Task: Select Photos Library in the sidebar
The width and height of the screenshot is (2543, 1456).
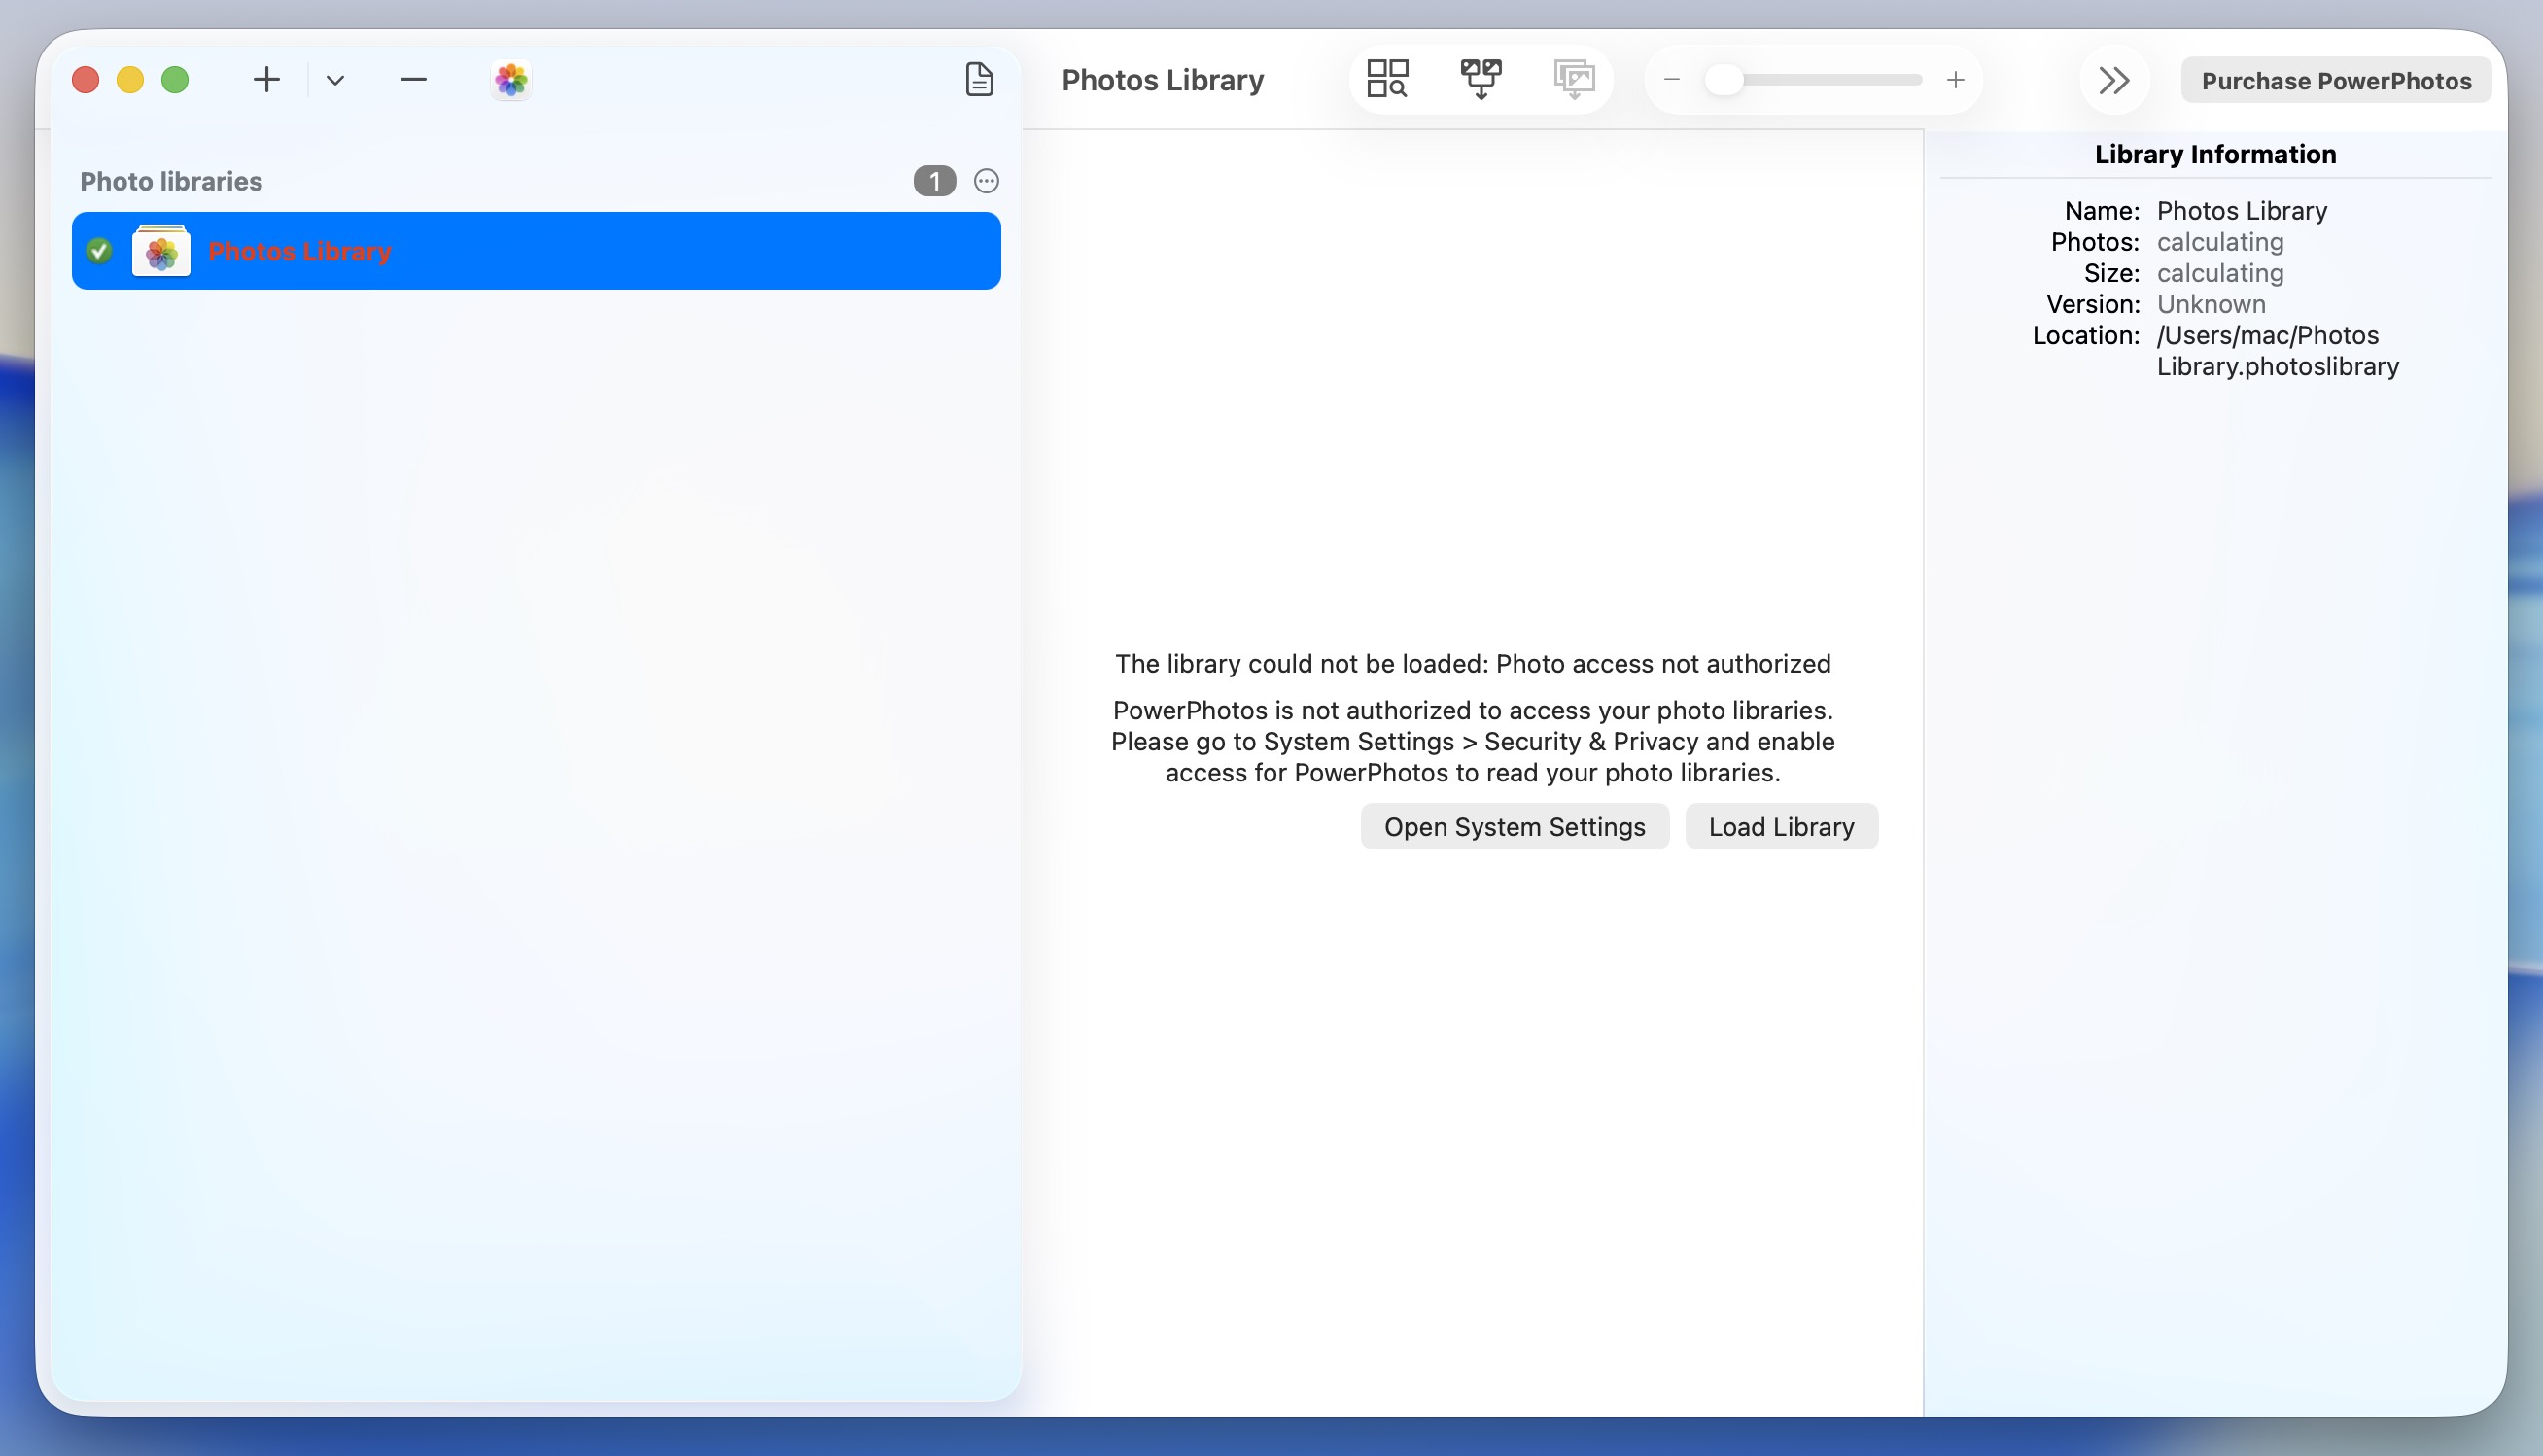Action: (x=536, y=251)
